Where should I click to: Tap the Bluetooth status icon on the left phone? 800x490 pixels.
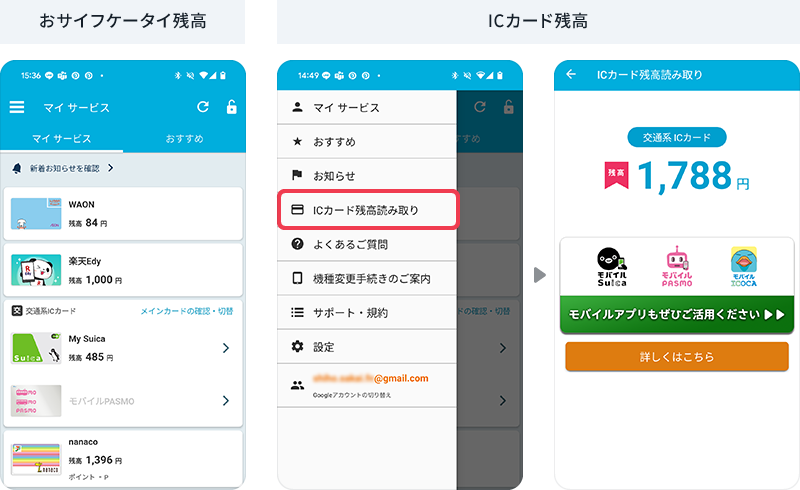coord(178,76)
